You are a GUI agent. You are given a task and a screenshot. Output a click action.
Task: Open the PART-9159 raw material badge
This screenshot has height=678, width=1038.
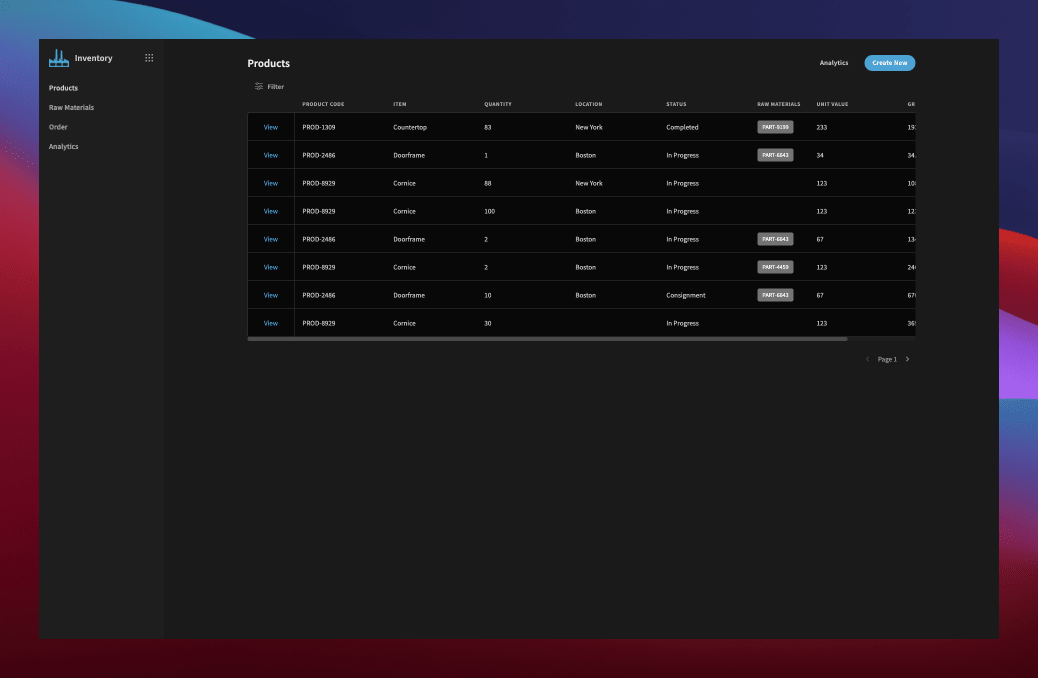776,127
